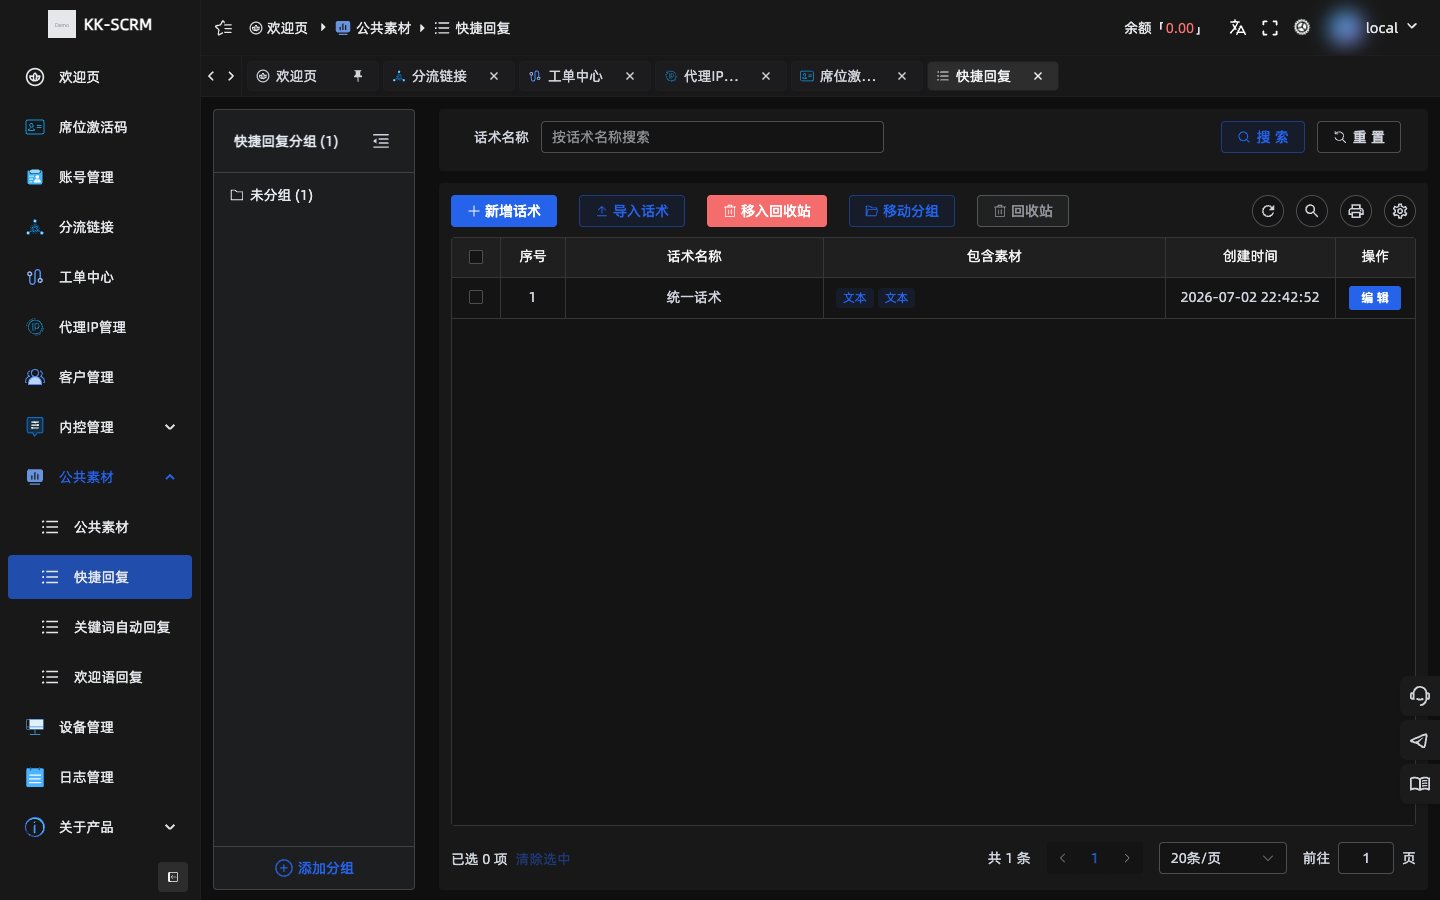Collapse the sidebar with bottom toggle icon
The width and height of the screenshot is (1440, 900).
click(173, 877)
